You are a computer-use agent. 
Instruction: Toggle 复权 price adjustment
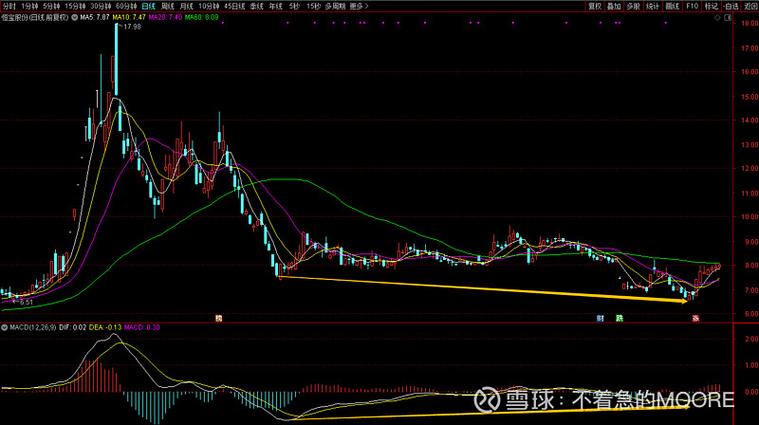tap(596, 6)
